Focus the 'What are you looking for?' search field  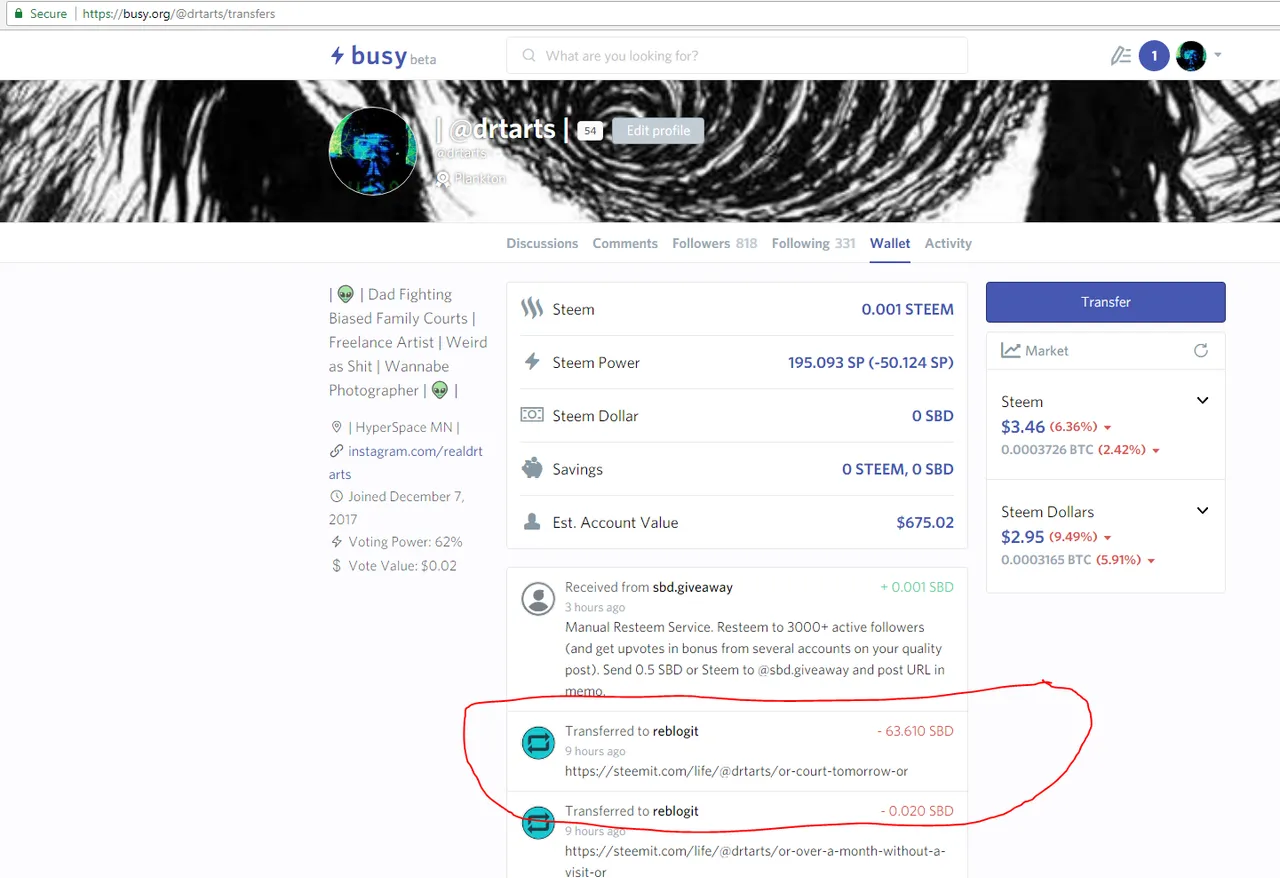737,56
